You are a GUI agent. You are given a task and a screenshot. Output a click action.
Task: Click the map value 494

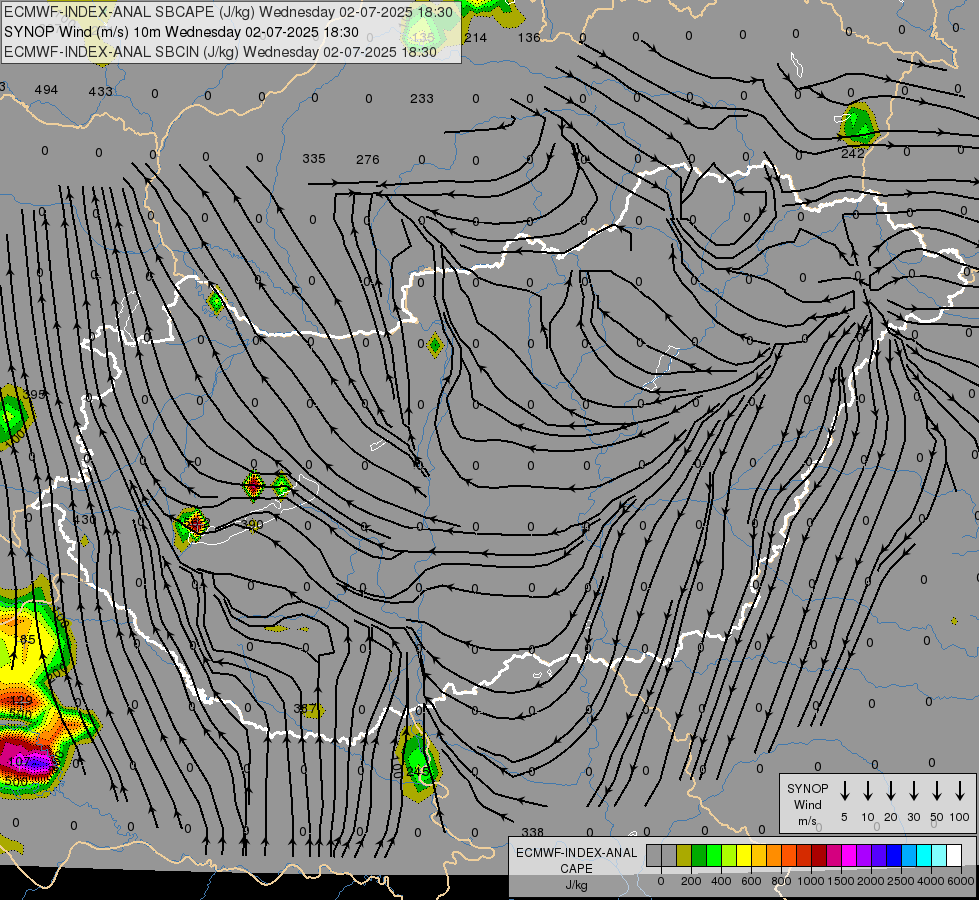click(x=46, y=90)
